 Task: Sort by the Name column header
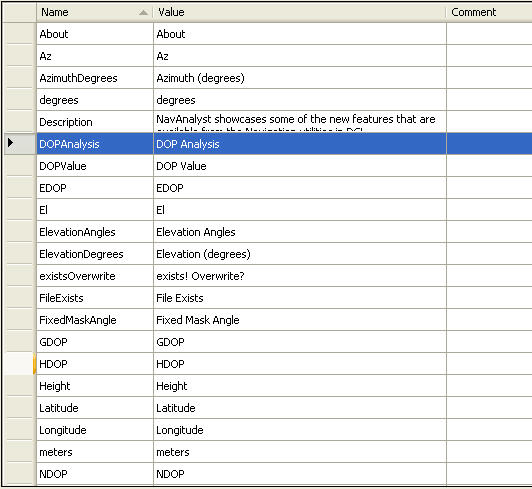[94, 12]
